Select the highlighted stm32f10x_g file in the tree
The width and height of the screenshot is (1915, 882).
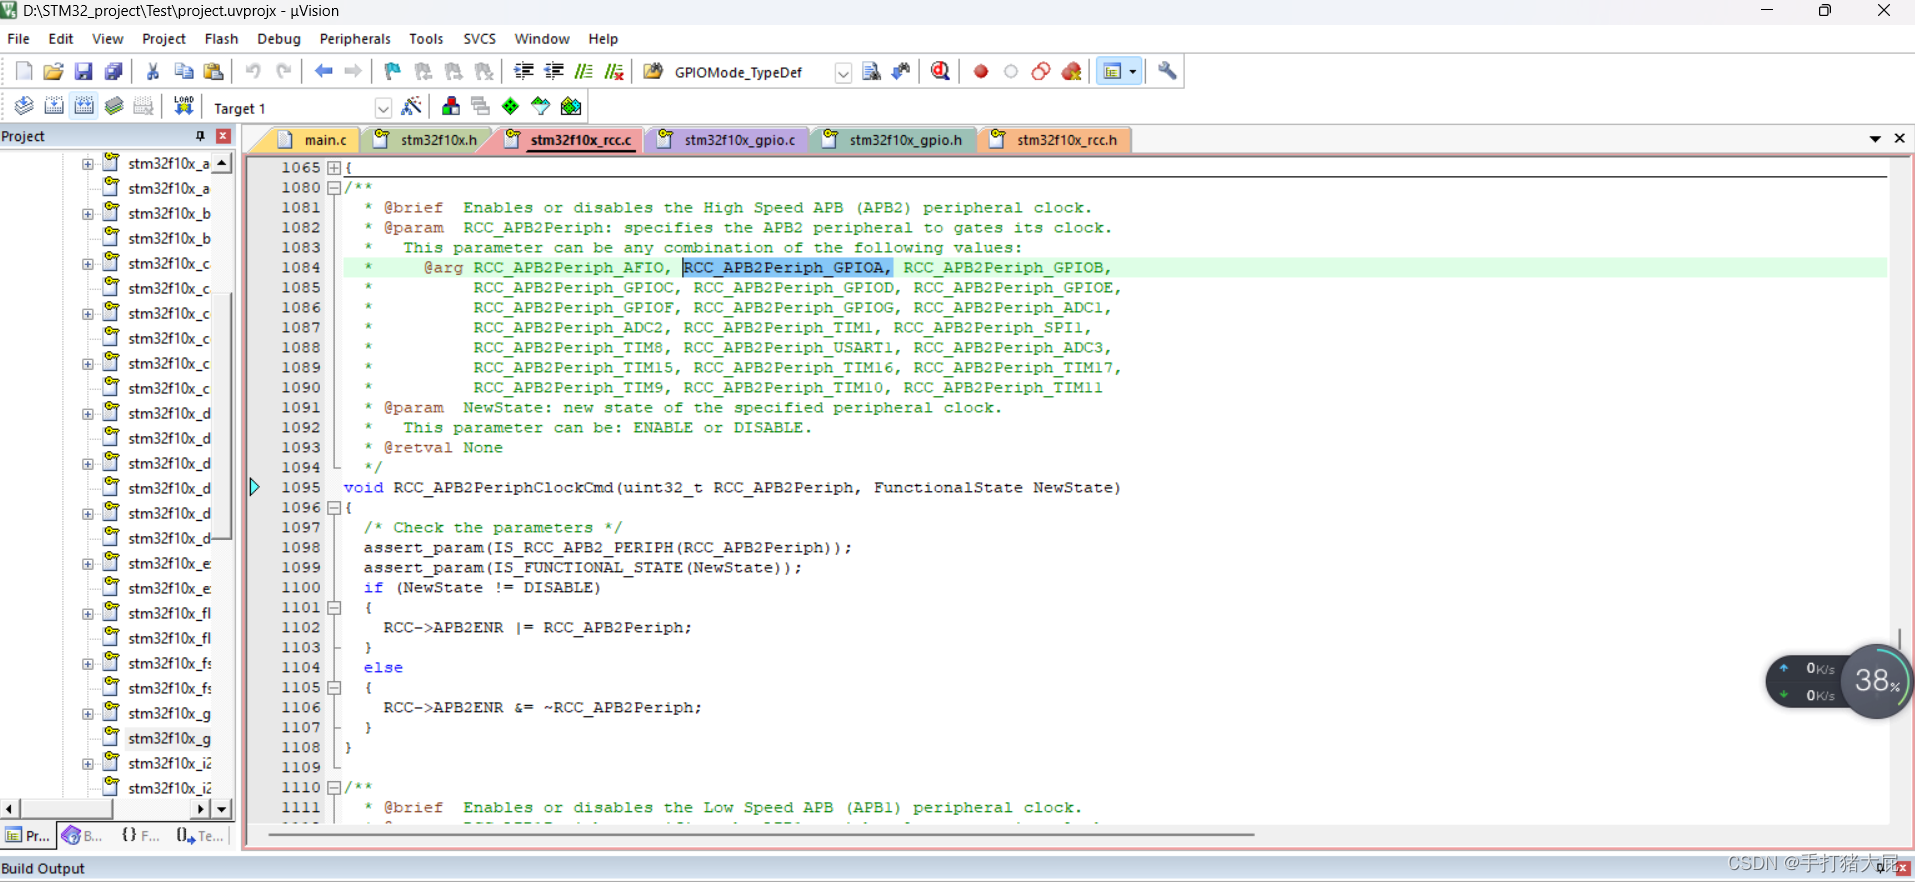169,738
